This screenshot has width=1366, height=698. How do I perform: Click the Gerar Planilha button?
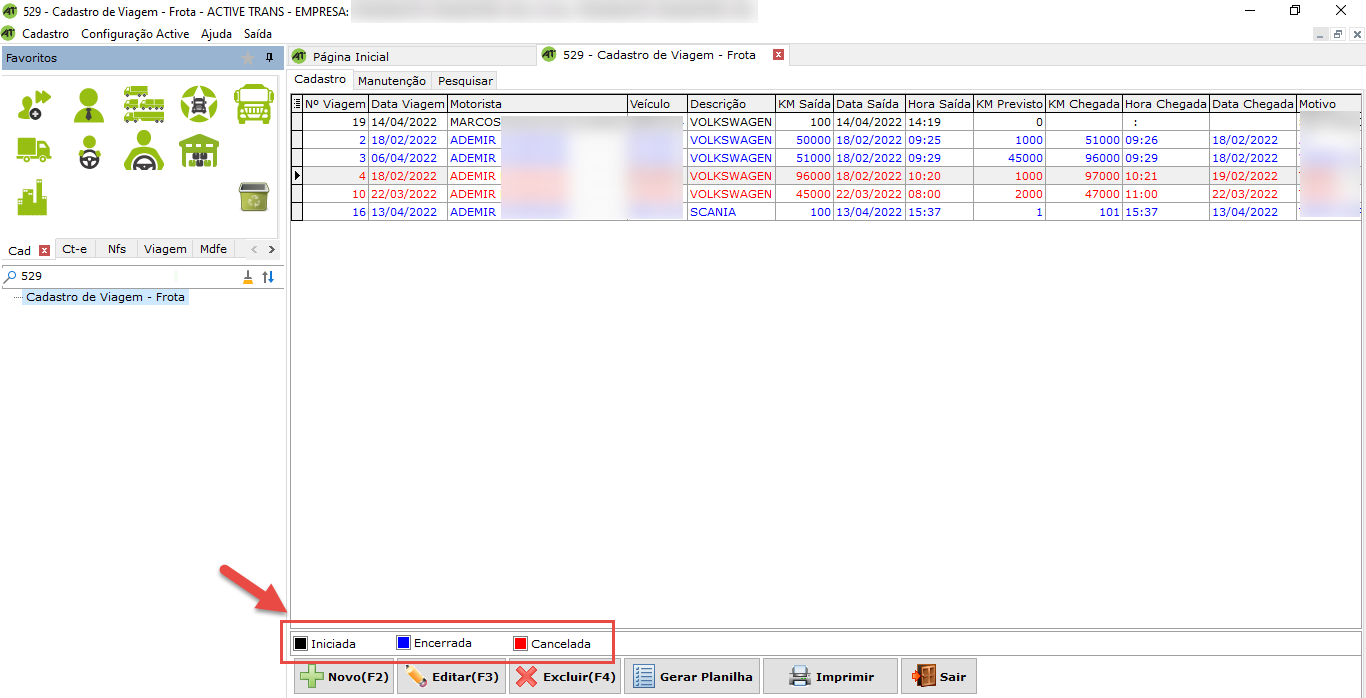[693, 677]
